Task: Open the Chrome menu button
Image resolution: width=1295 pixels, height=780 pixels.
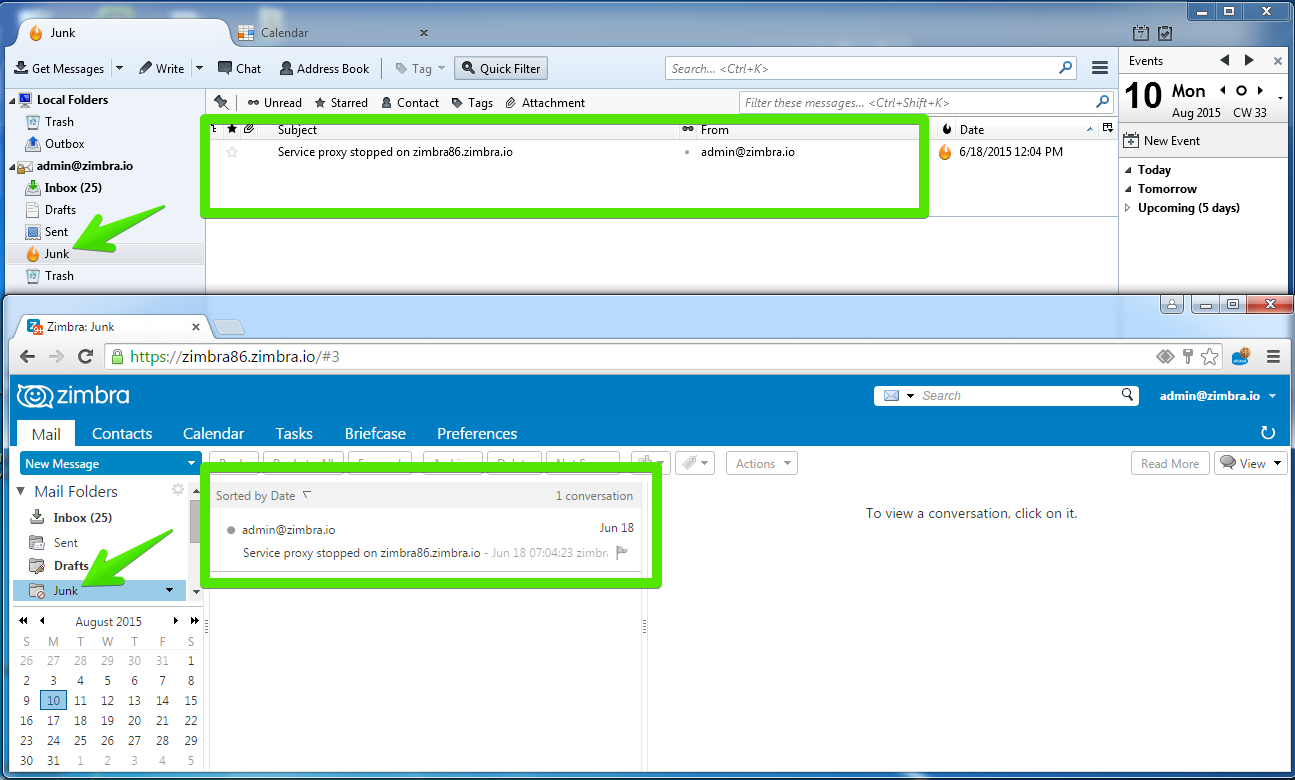Action: click(1273, 356)
